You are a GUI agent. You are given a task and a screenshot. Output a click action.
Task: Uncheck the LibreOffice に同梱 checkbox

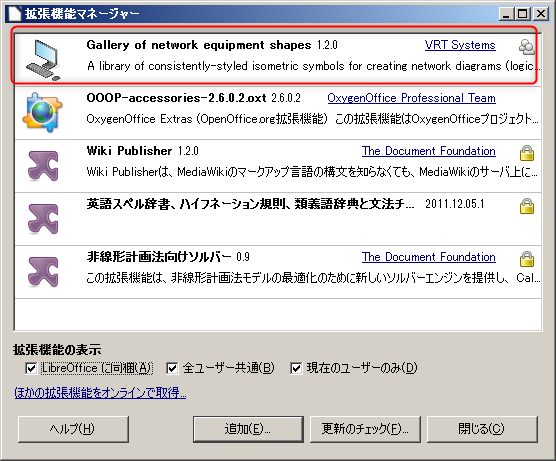[31, 368]
